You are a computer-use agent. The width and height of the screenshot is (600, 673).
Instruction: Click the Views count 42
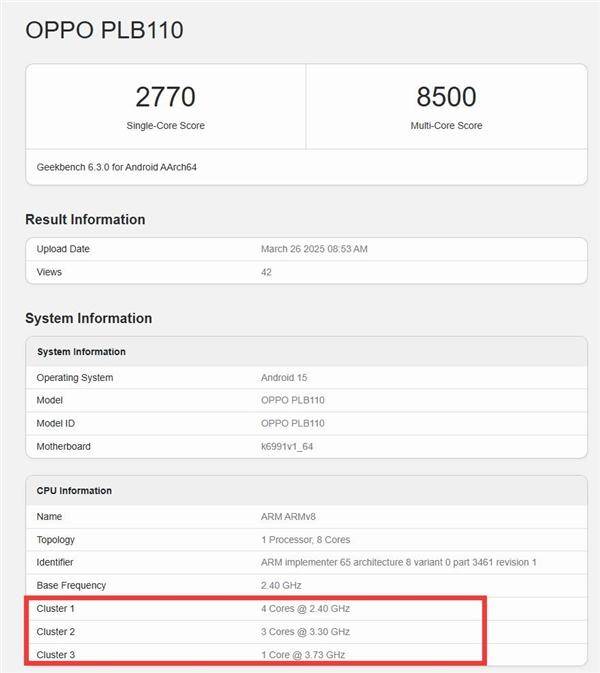point(266,272)
